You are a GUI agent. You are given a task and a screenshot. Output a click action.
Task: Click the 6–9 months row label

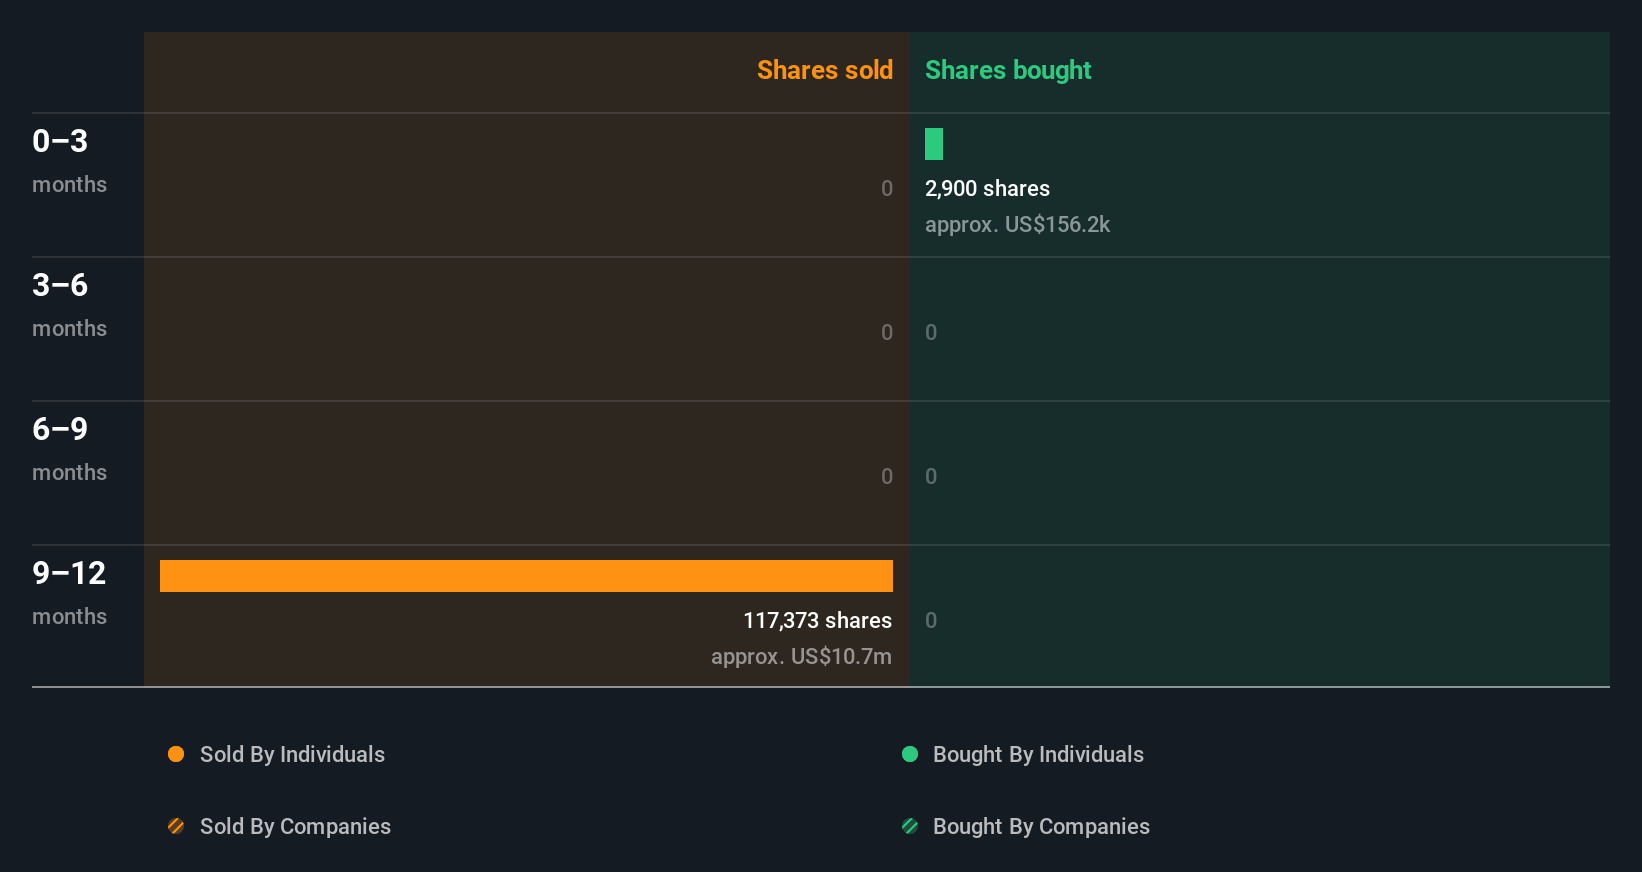(x=69, y=448)
